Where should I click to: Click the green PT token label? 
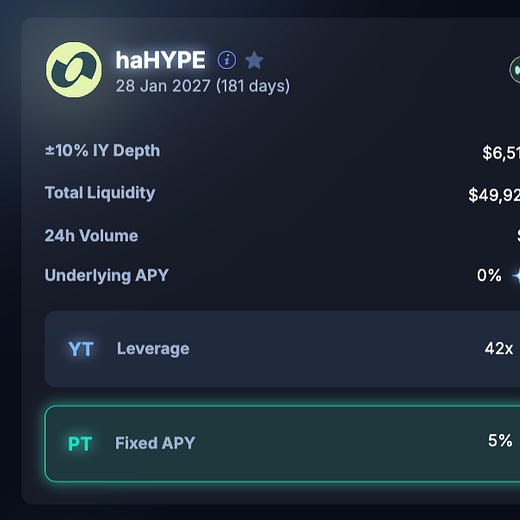click(x=80, y=444)
